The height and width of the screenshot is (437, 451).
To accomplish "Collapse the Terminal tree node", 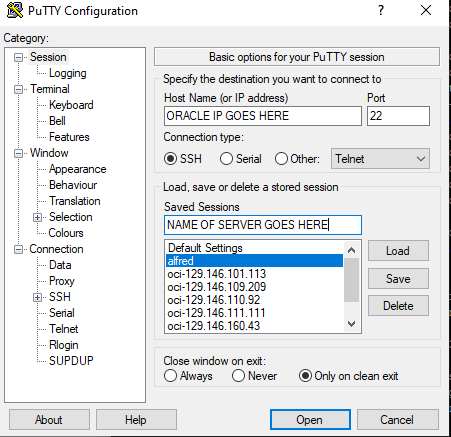I will [x=18, y=90].
